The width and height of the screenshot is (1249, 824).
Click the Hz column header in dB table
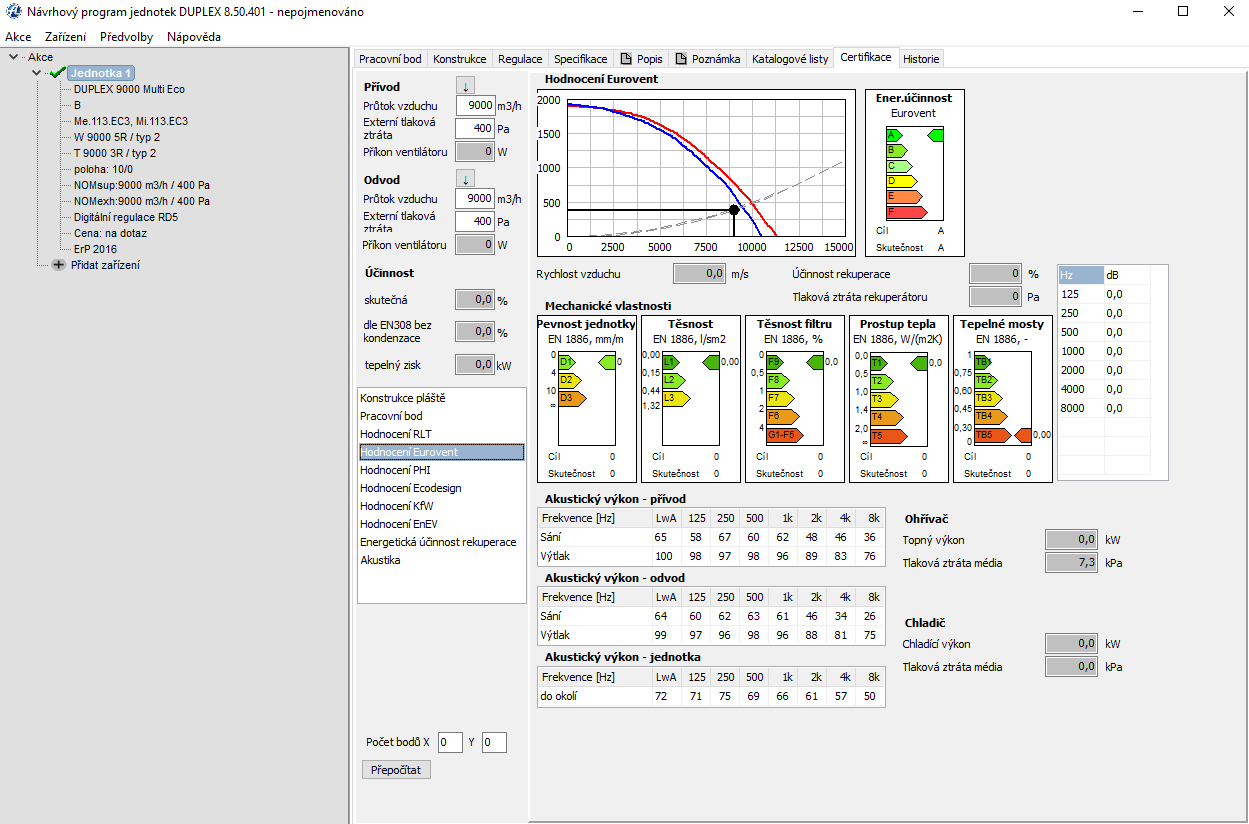(1081, 275)
